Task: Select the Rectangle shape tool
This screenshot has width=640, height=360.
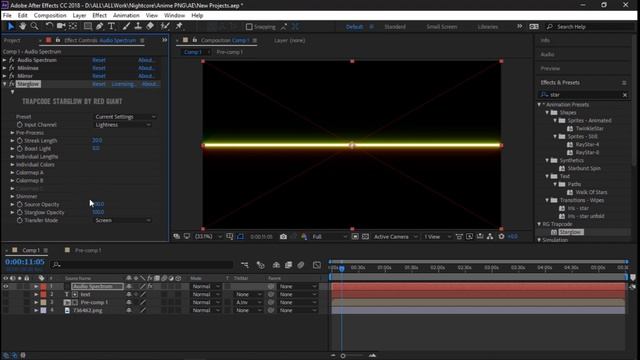Action: [x=87, y=27]
